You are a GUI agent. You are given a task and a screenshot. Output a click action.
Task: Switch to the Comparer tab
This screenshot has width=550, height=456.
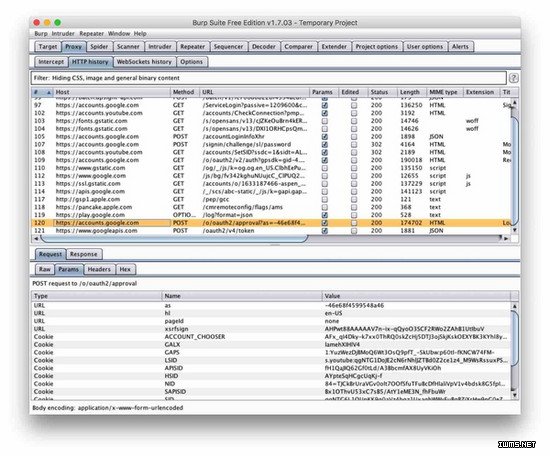(299, 47)
